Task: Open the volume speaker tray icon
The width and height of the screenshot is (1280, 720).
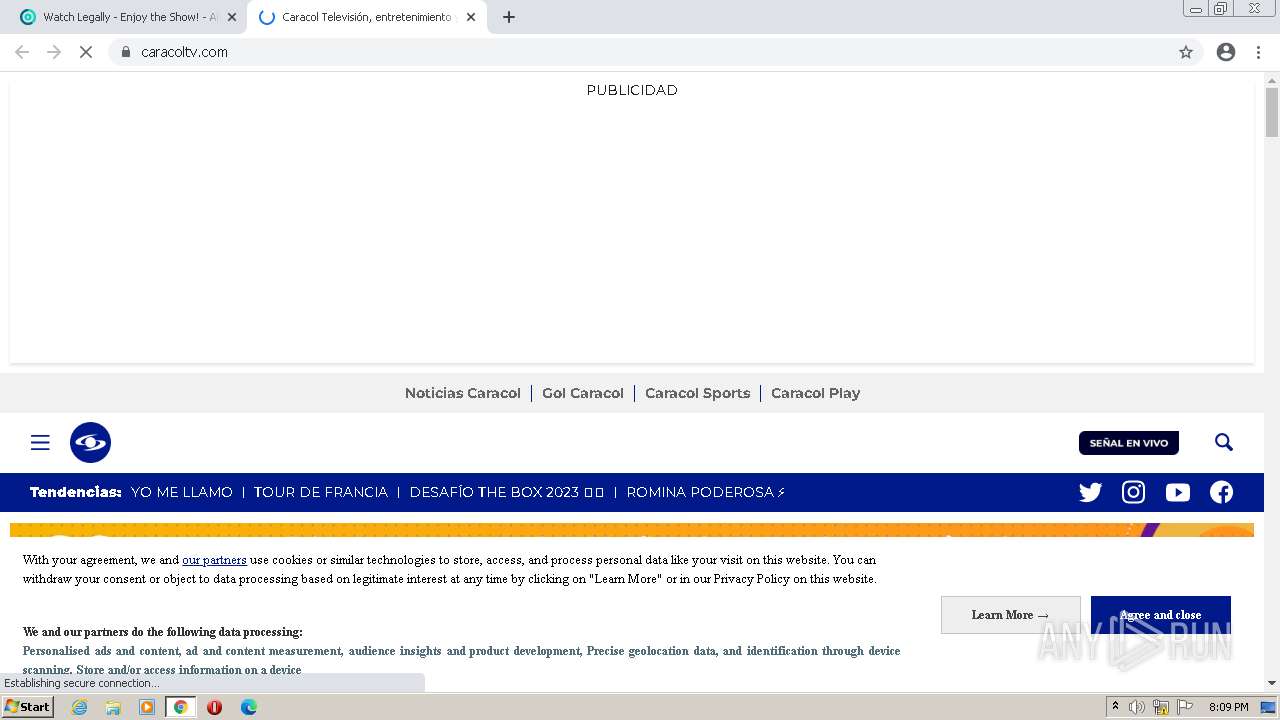Action: (1137, 707)
